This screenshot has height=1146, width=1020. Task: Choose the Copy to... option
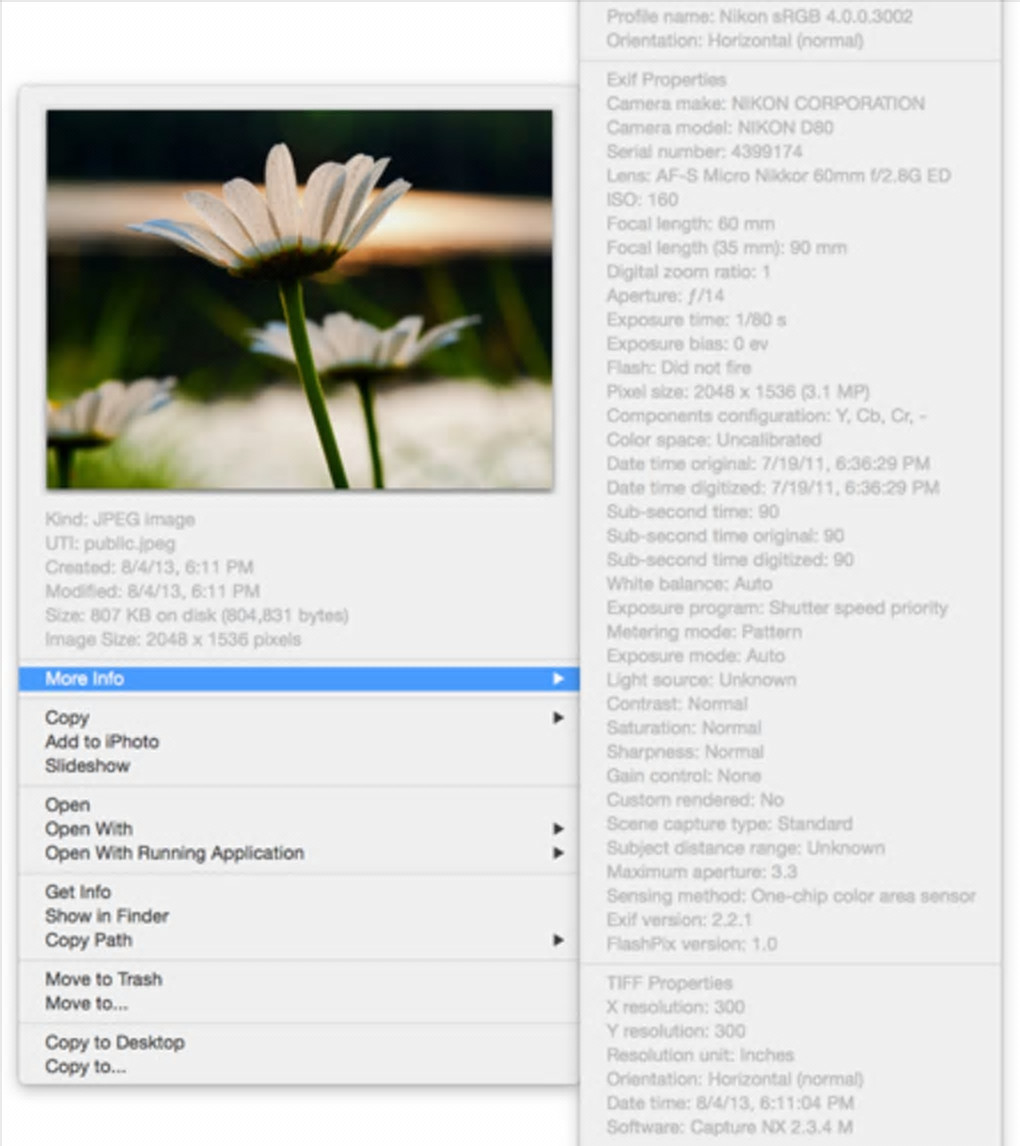pos(85,1066)
